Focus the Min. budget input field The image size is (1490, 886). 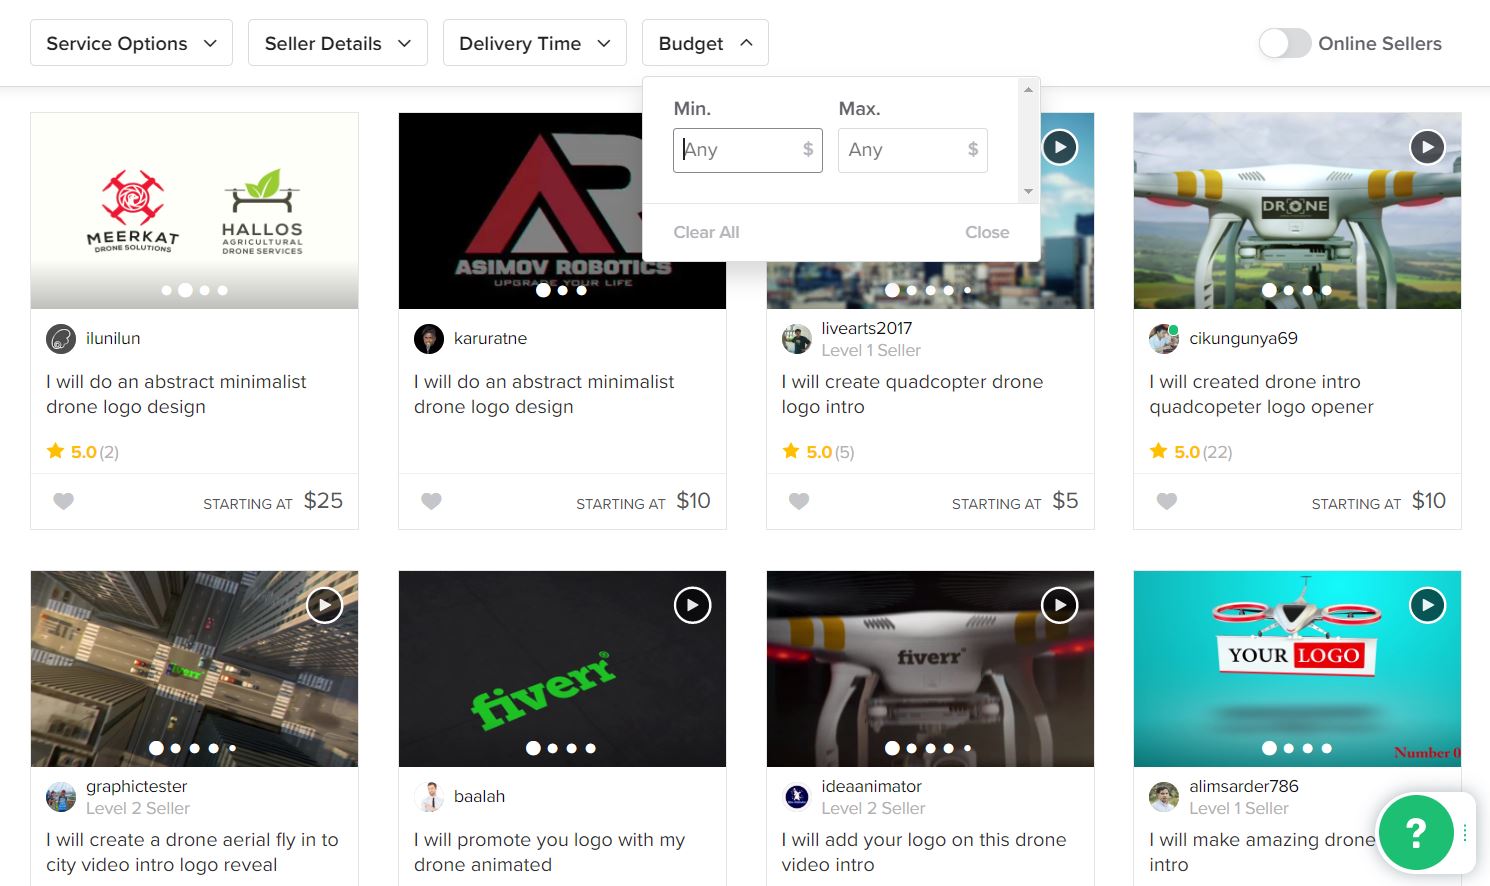point(748,150)
